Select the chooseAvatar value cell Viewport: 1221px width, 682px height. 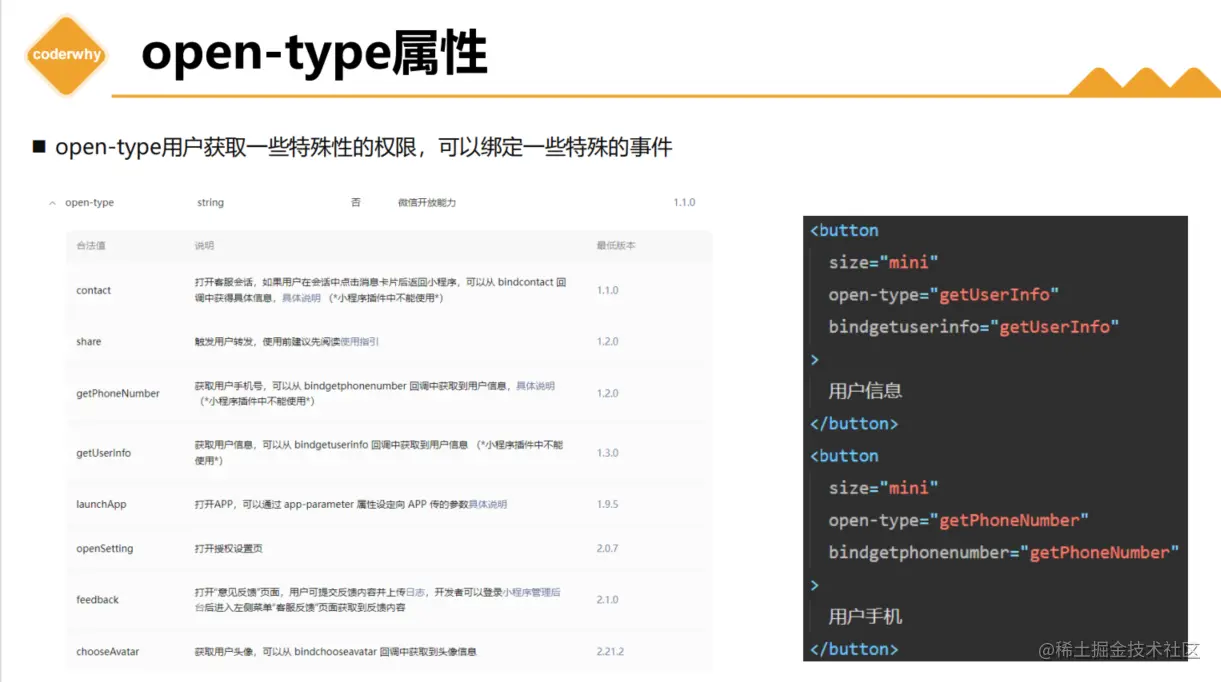tap(108, 652)
